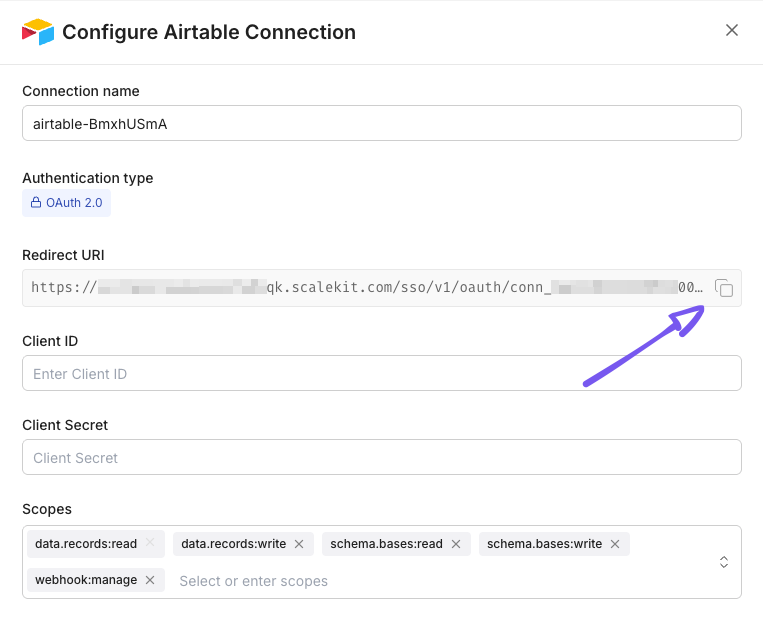Click the Redirect URI label
The width and height of the screenshot is (763, 641).
[x=63, y=255]
